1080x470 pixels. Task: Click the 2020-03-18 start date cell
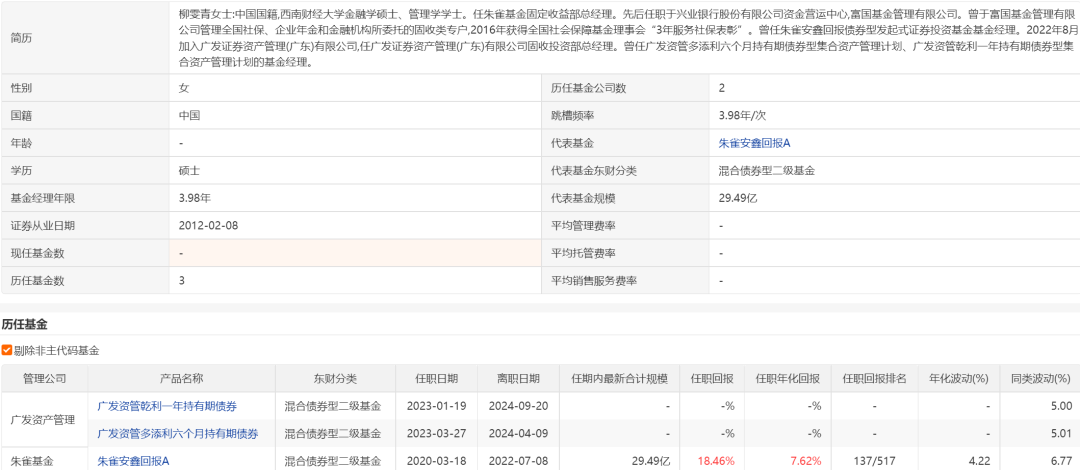click(436, 461)
